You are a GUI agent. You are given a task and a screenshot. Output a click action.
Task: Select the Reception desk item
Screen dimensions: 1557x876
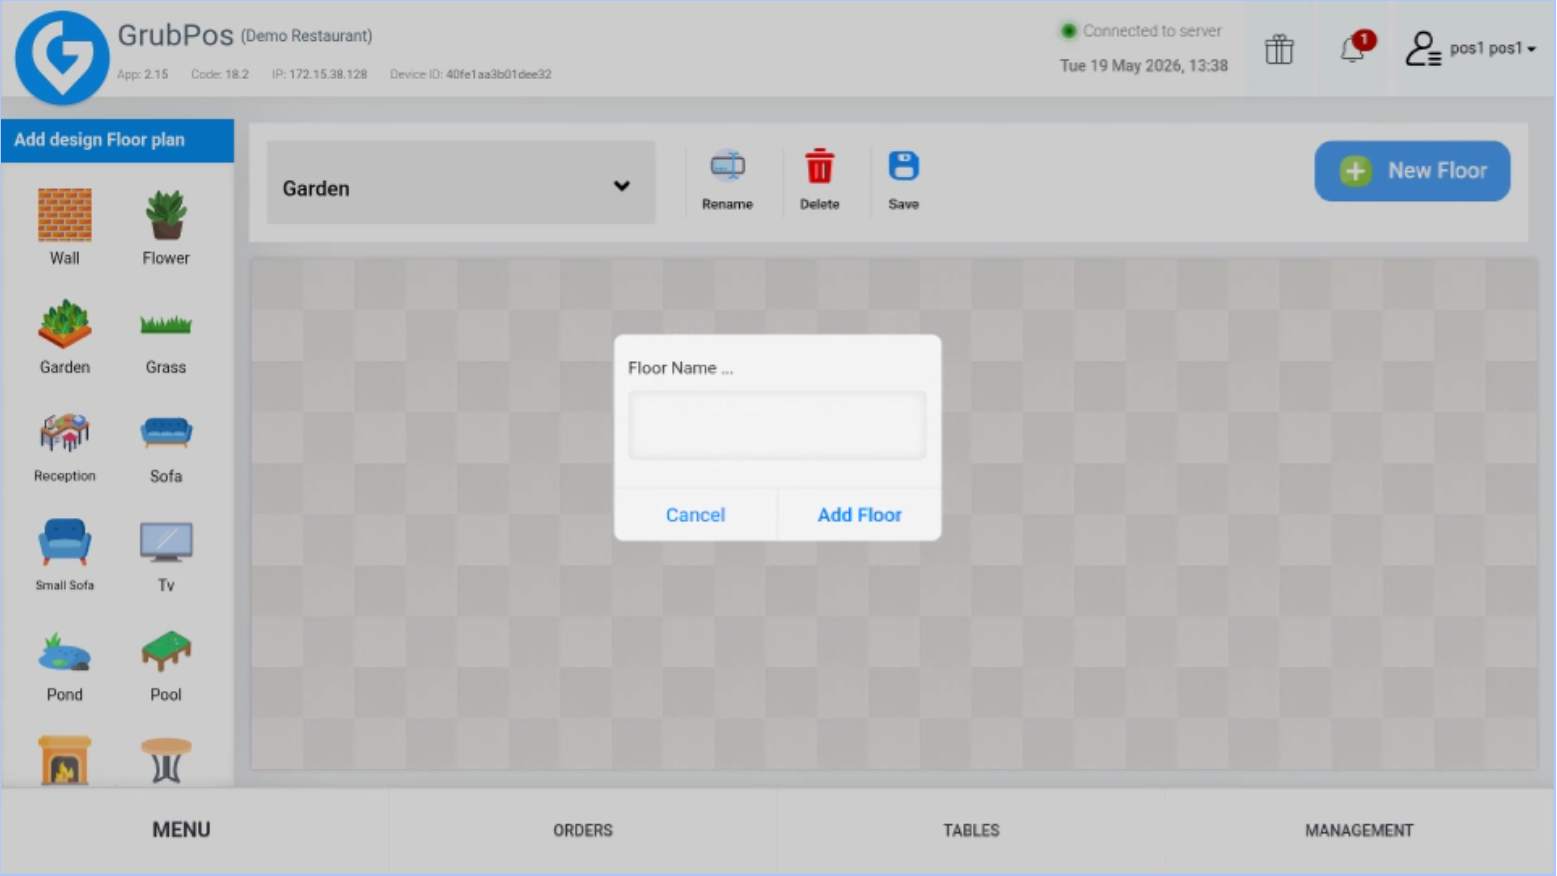point(65,446)
